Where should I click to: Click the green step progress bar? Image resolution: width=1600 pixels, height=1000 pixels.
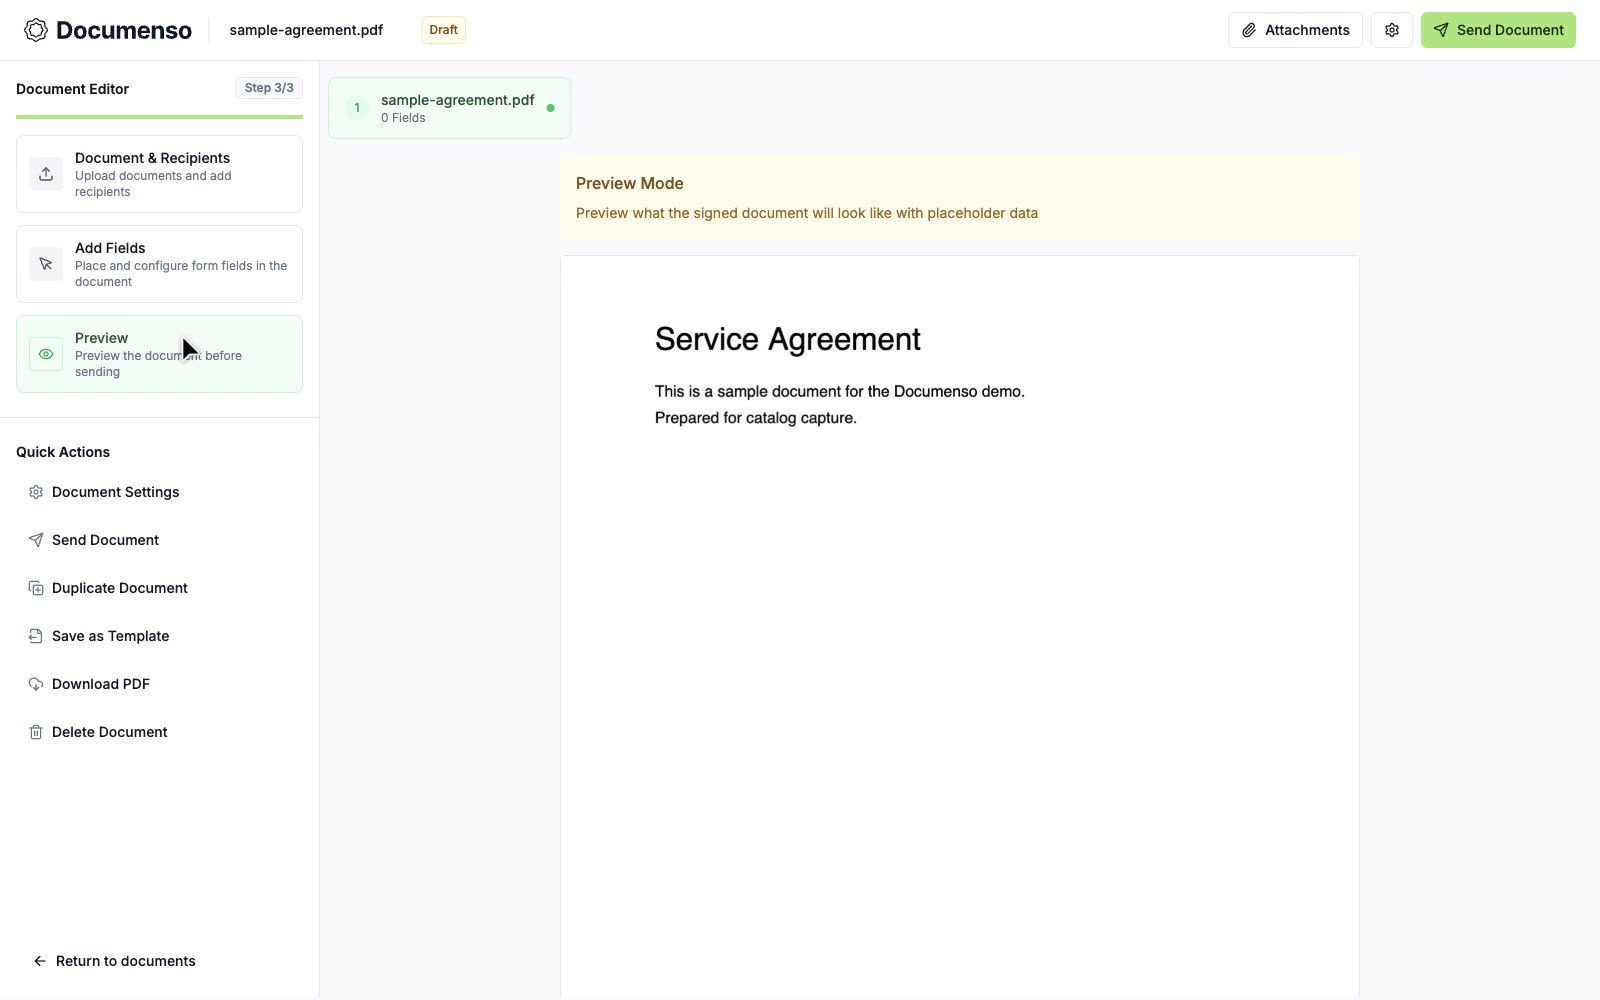tap(159, 117)
